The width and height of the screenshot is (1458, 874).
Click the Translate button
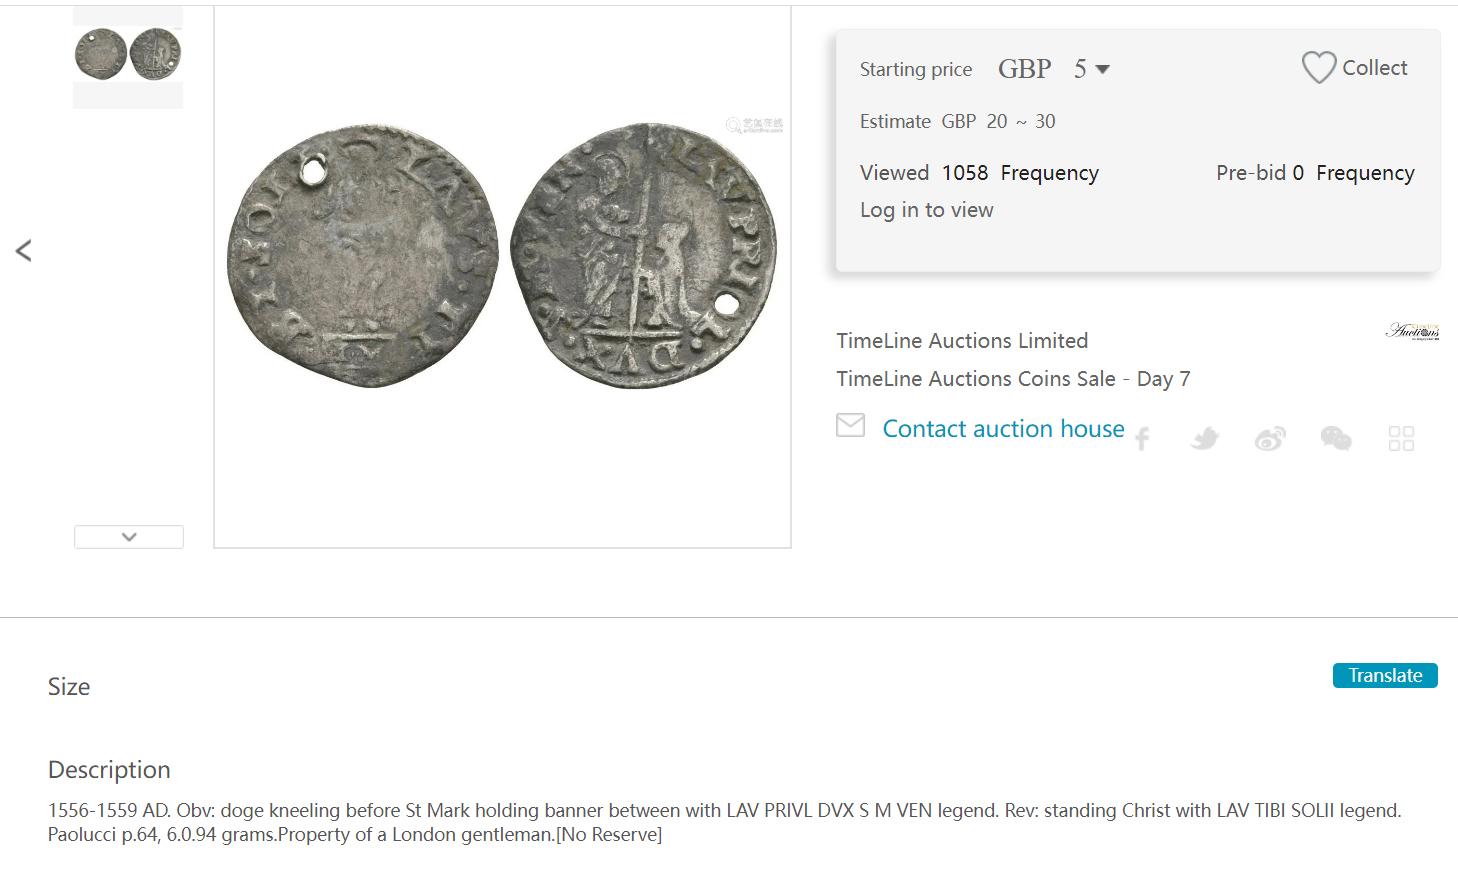tap(1385, 676)
